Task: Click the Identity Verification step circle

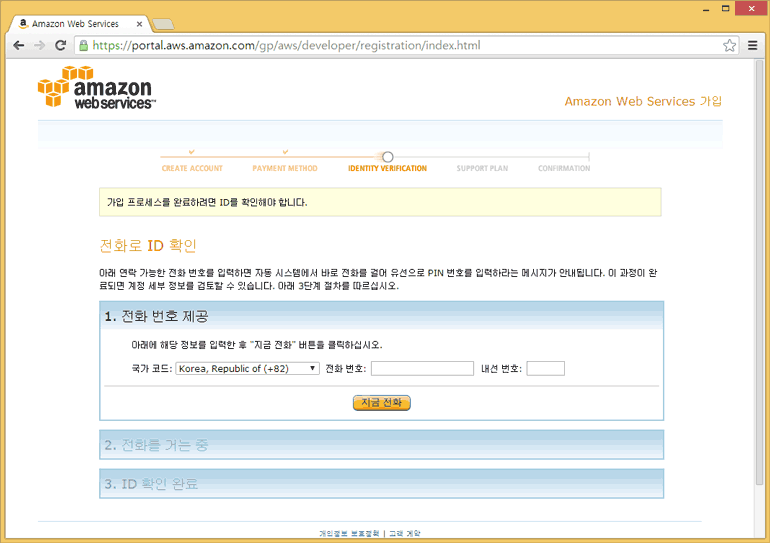Action: point(388,157)
